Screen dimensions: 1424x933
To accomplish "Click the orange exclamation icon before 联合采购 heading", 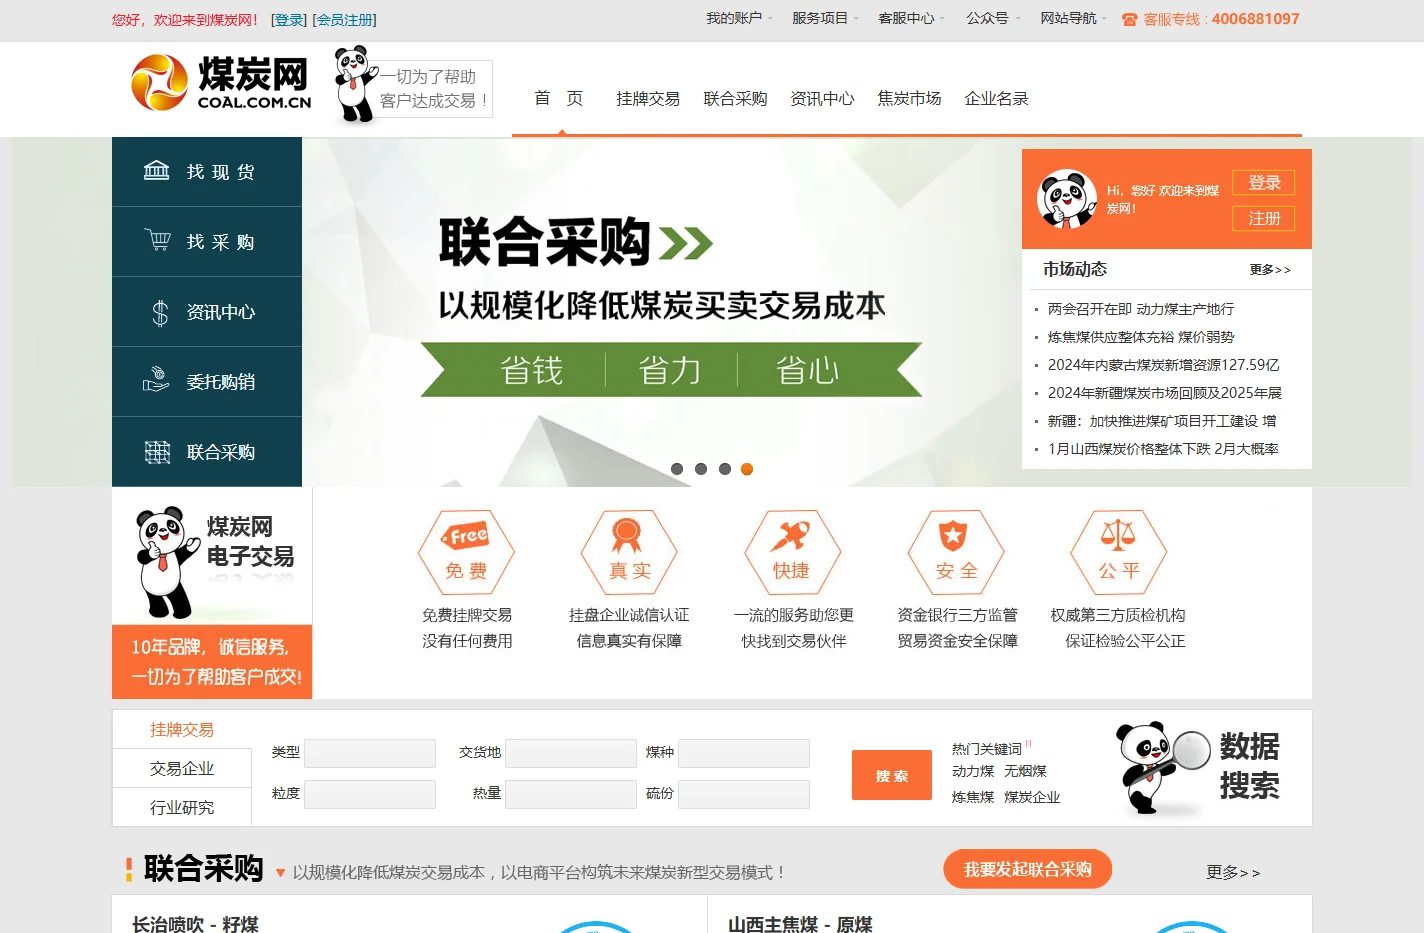I will tap(129, 870).
